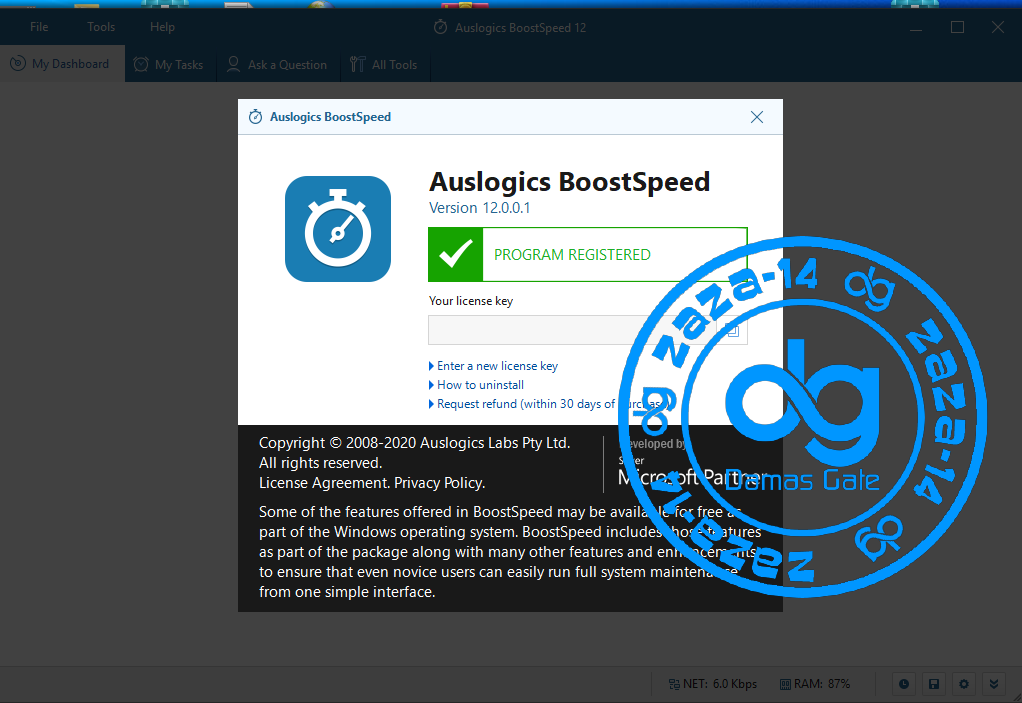Open the File menu

pos(39,27)
